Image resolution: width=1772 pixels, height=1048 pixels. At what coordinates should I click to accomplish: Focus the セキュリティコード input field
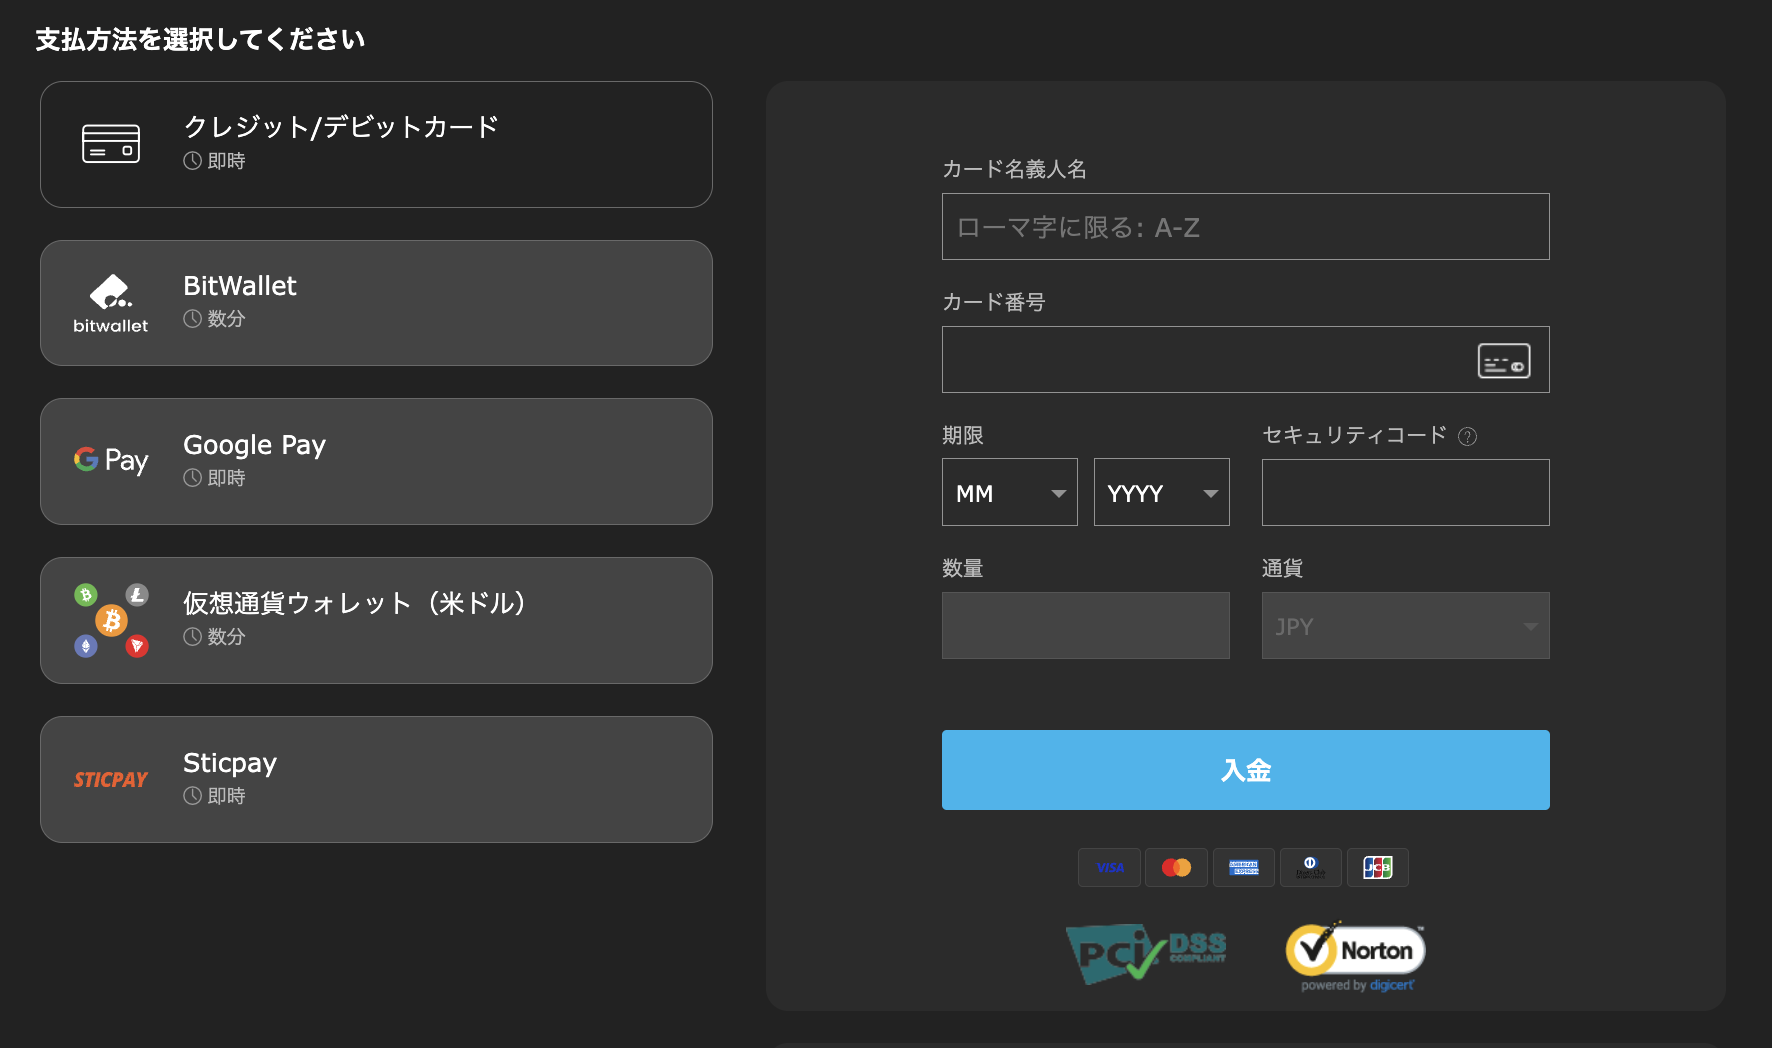tap(1406, 492)
